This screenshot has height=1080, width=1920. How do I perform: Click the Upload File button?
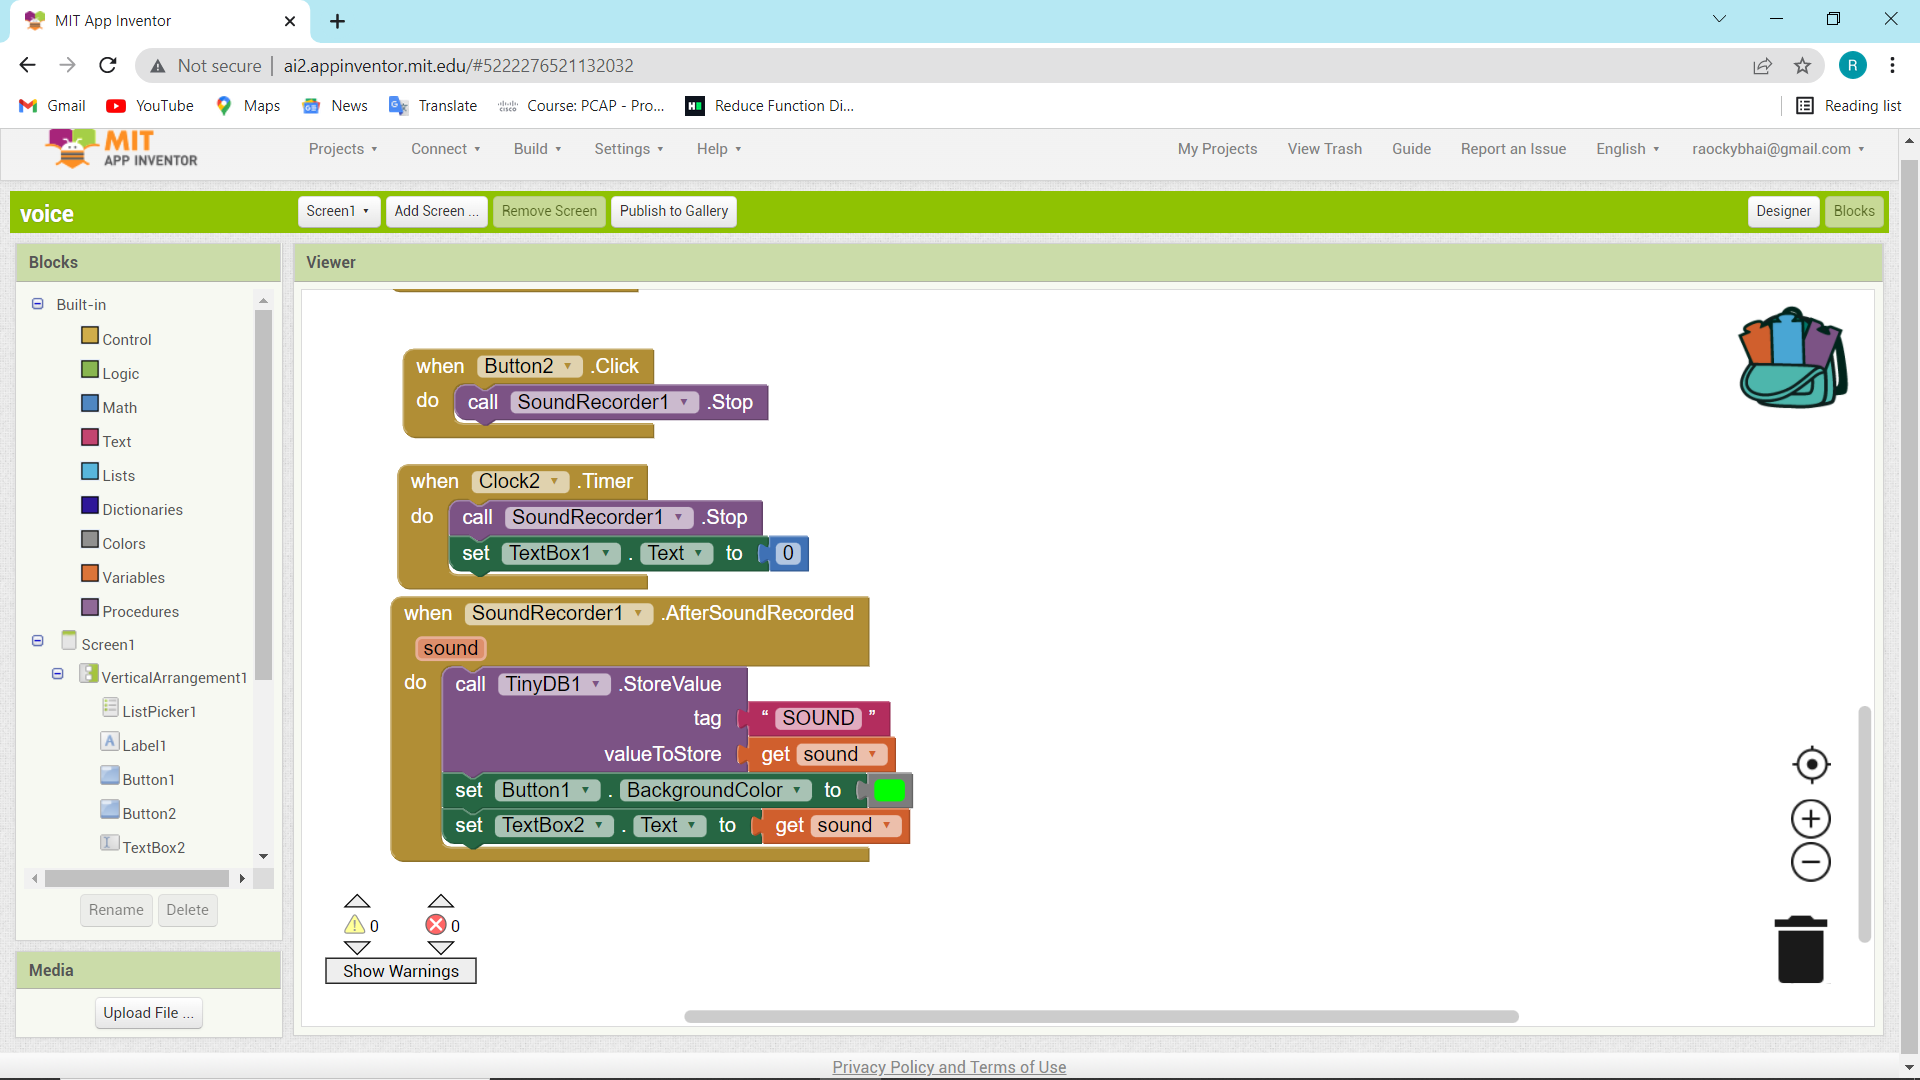point(149,1013)
